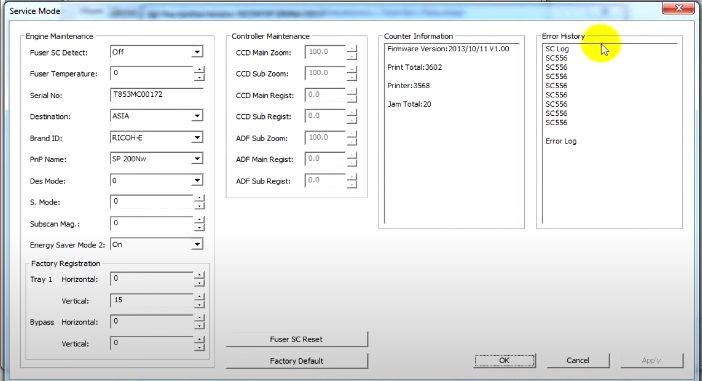Click the Serial No field T853MC00172

click(156, 95)
